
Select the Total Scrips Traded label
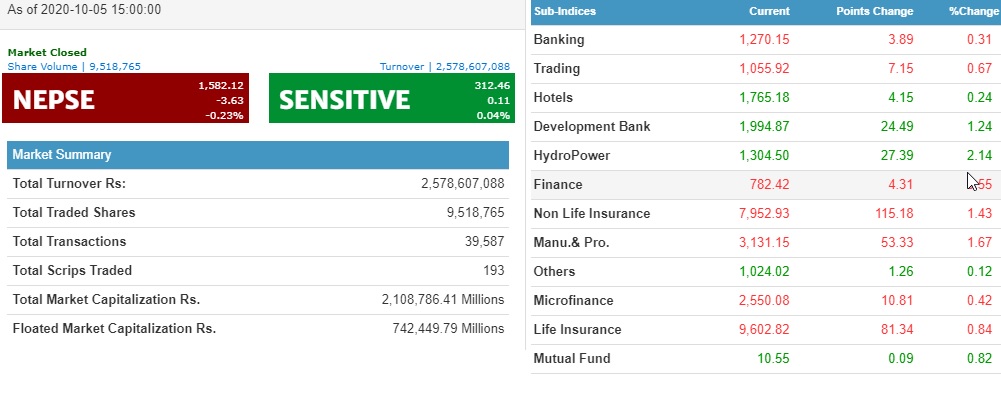[72, 271]
